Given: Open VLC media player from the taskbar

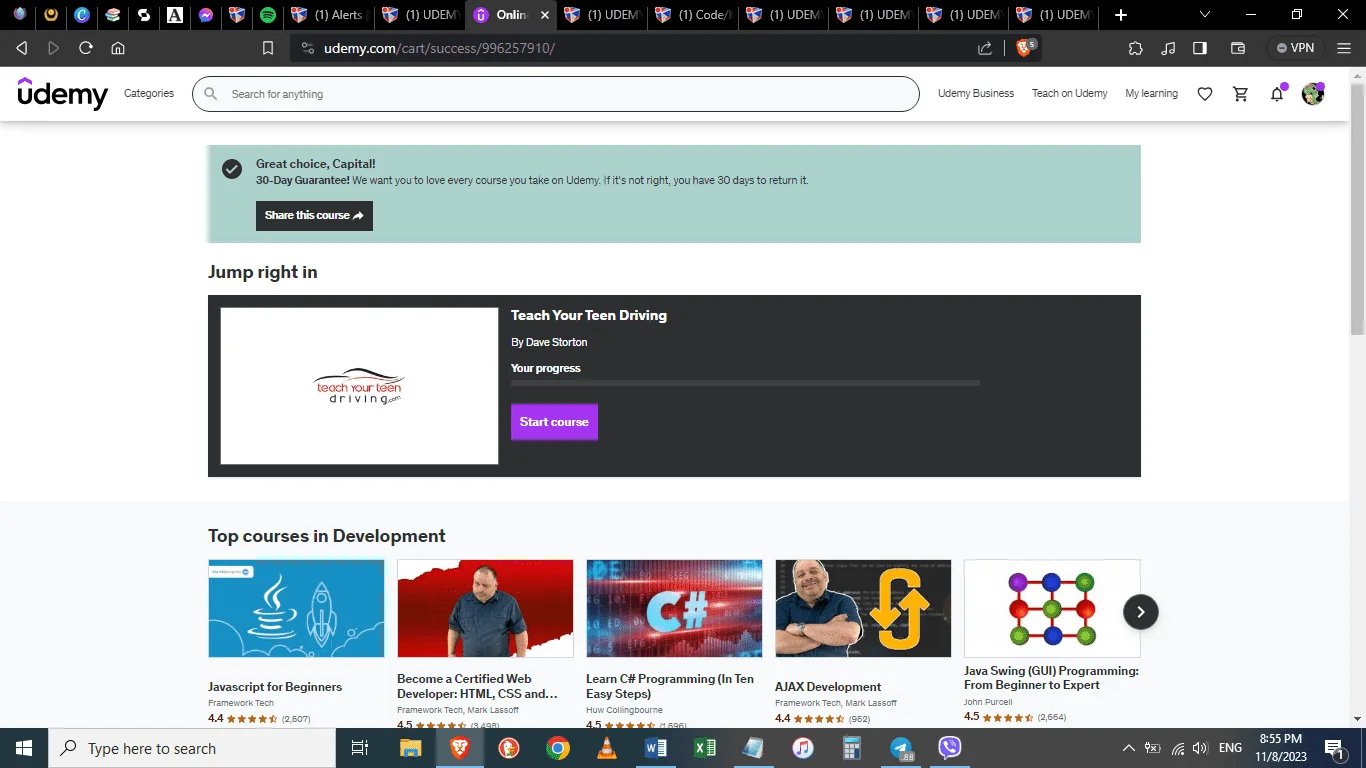Looking at the screenshot, I should [x=607, y=748].
